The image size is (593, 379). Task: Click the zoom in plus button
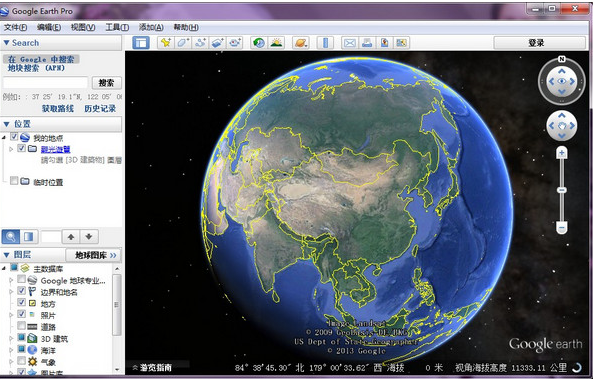(562, 153)
